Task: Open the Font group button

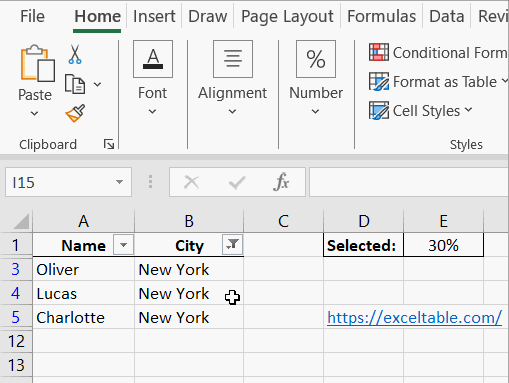Action: click(x=153, y=59)
